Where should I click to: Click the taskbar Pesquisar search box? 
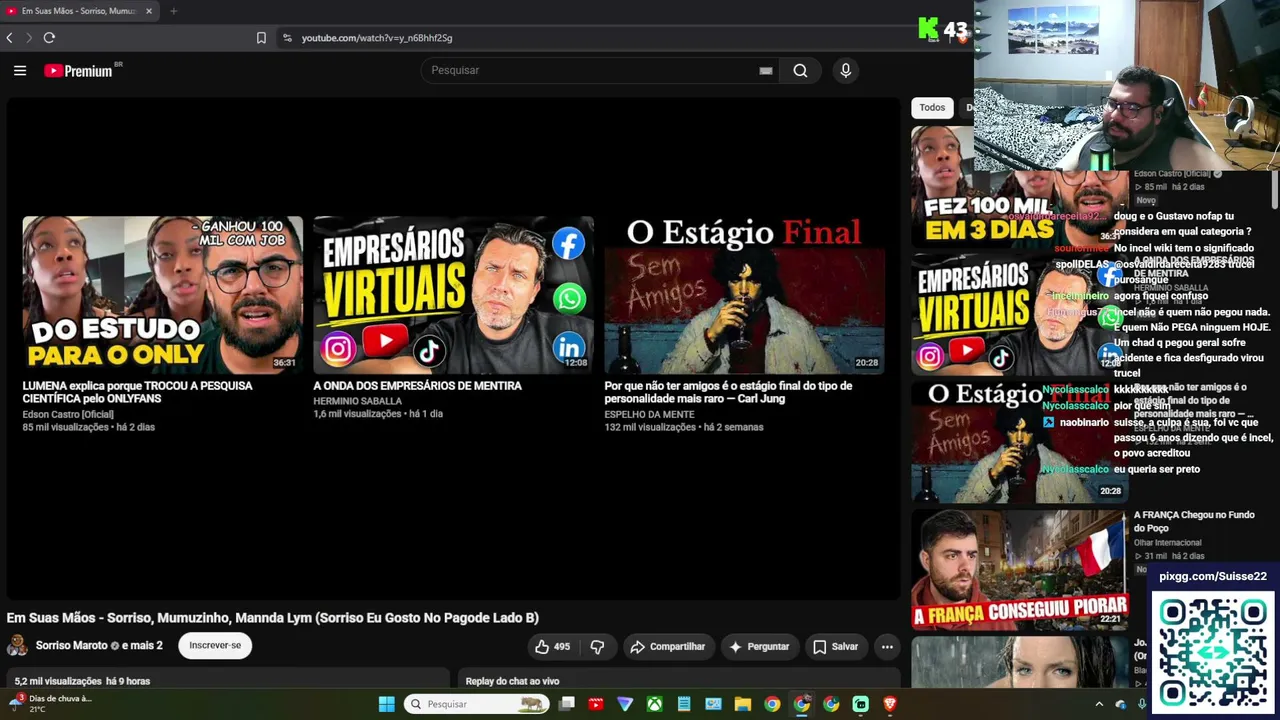(x=477, y=704)
